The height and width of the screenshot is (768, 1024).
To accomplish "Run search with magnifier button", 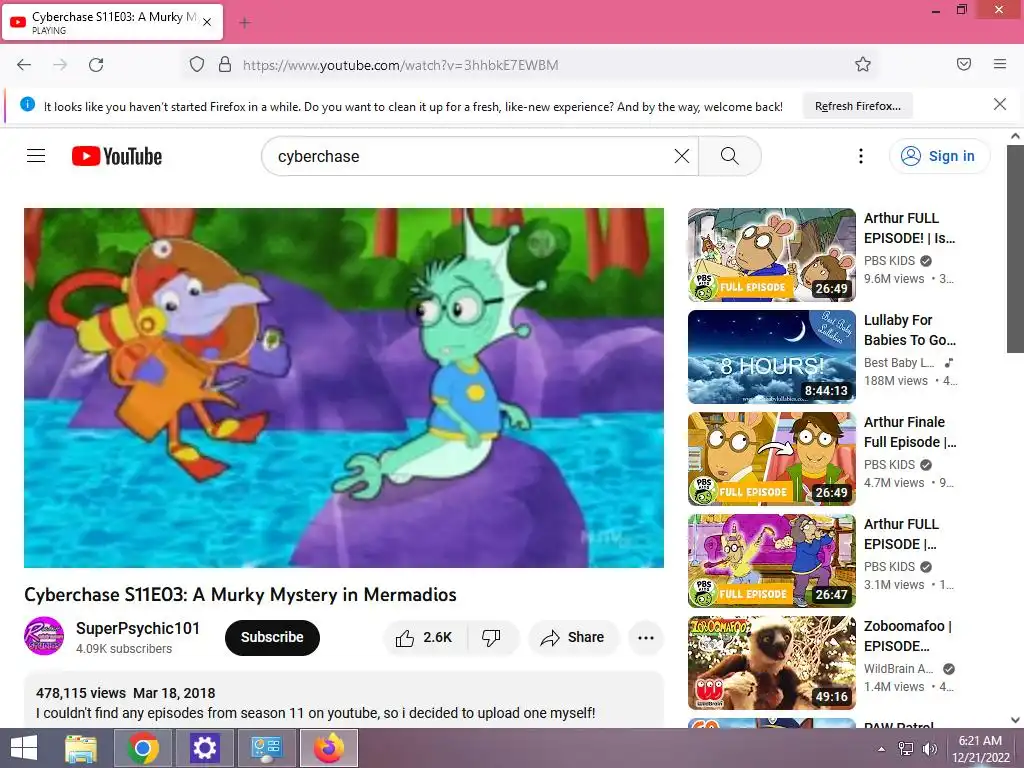I will coord(729,156).
